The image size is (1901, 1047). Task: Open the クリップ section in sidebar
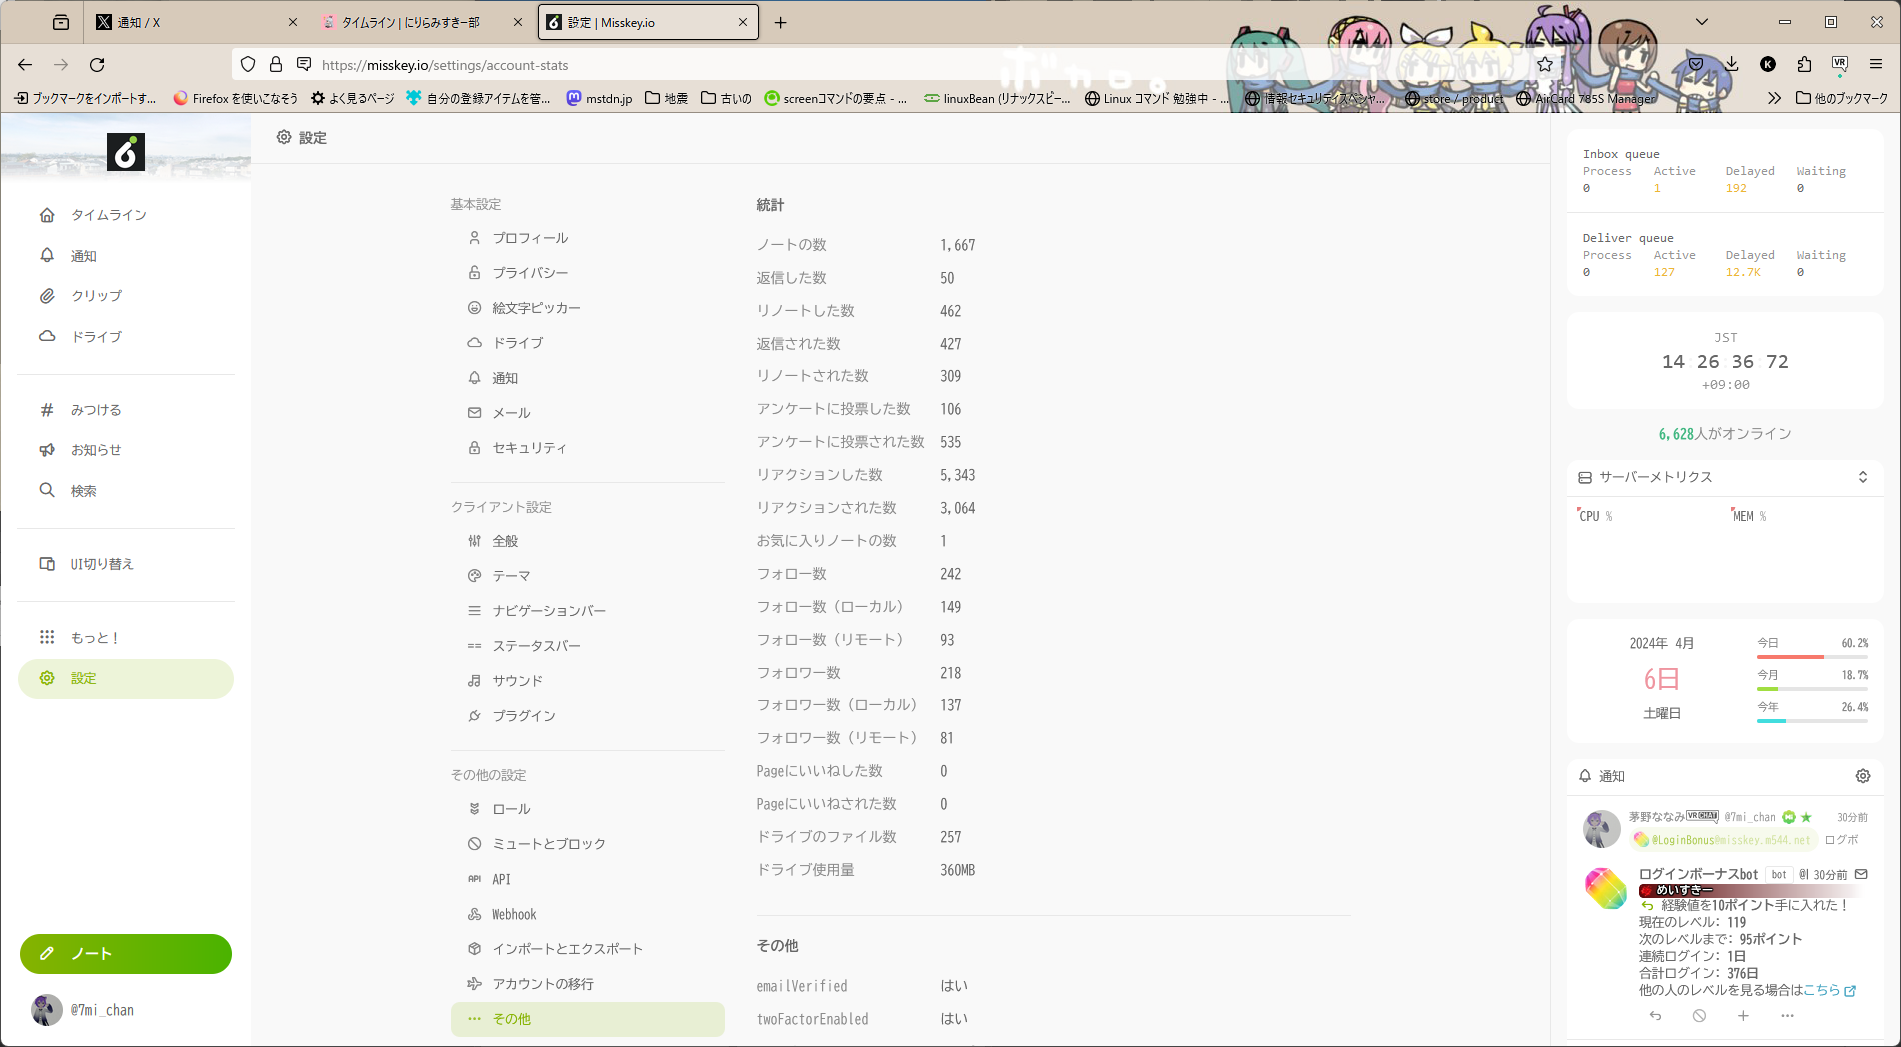click(x=96, y=295)
